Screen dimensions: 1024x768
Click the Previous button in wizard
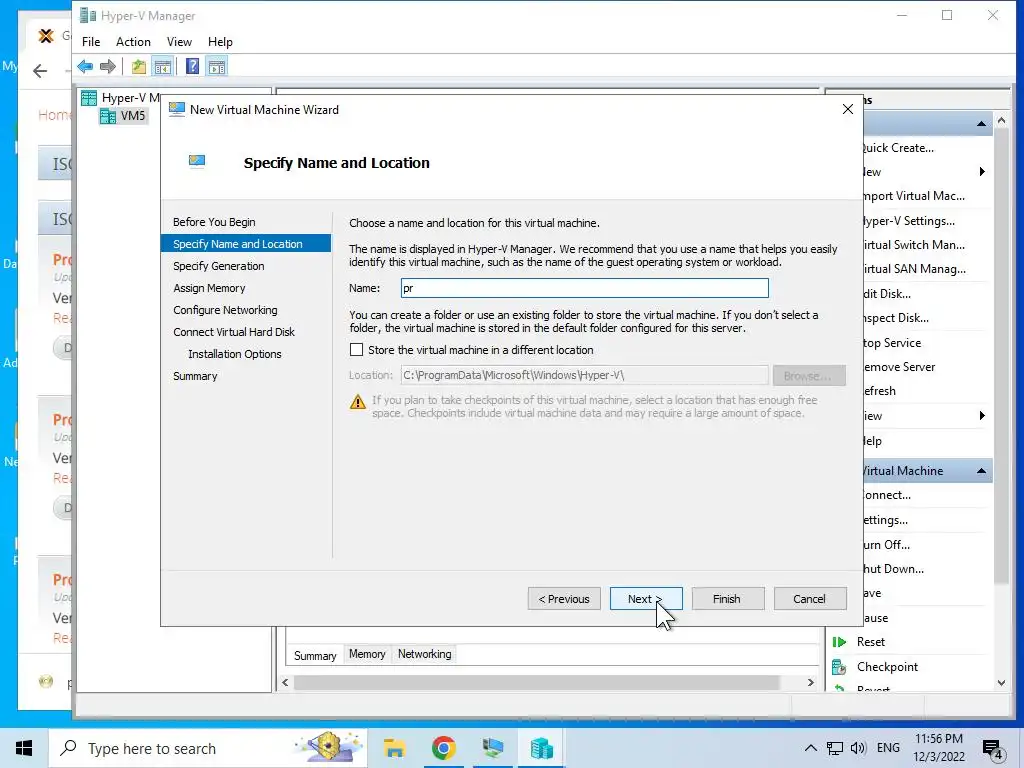click(564, 599)
